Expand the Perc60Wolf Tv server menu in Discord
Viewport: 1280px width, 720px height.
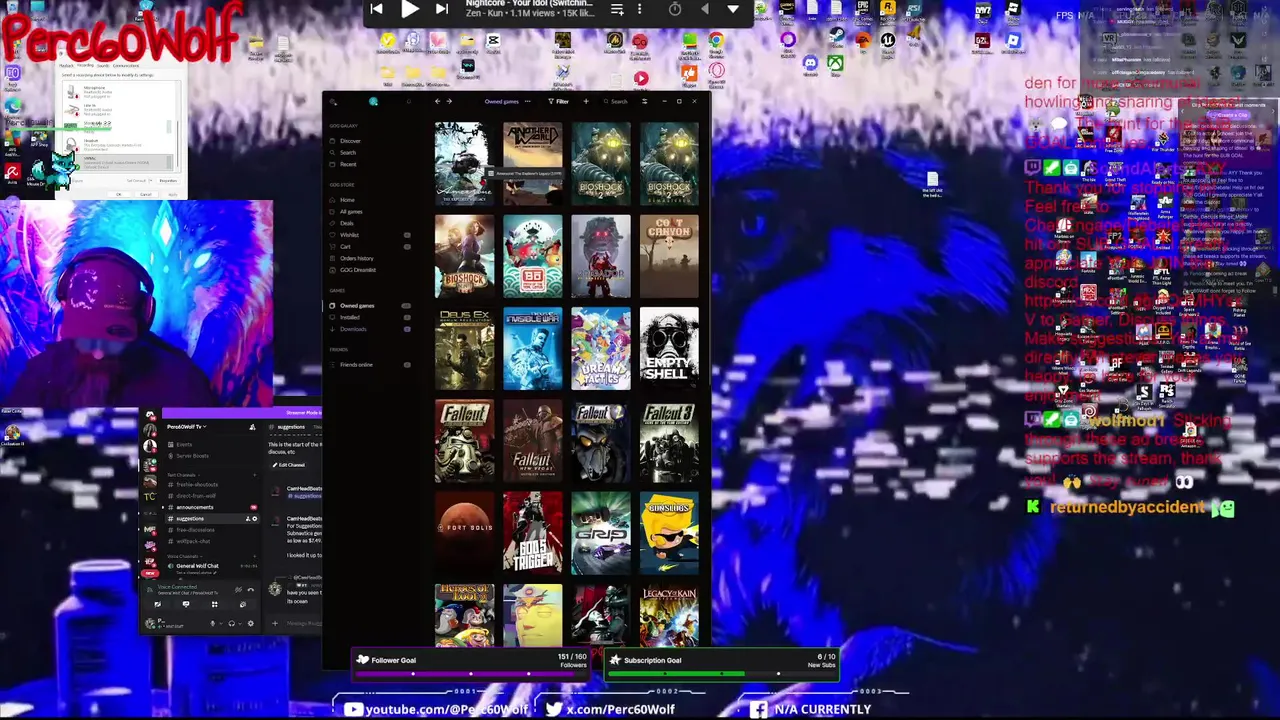187,427
